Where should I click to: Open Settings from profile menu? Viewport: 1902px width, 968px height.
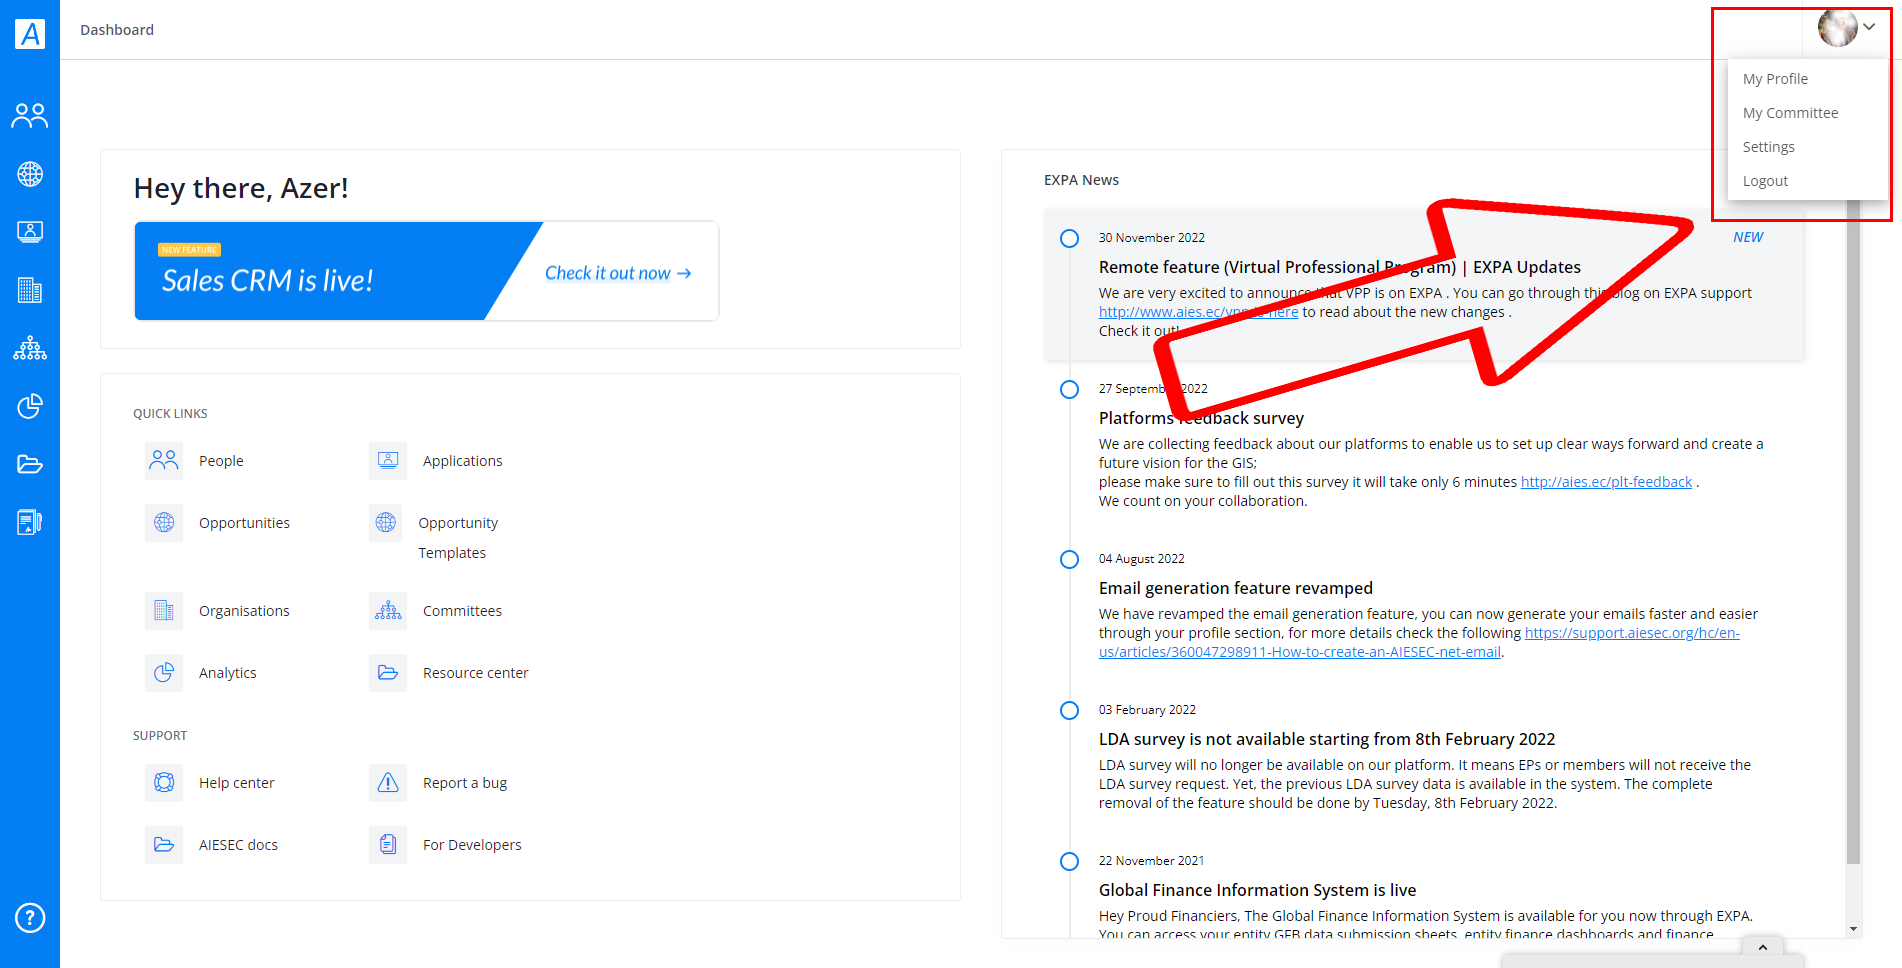click(x=1768, y=147)
